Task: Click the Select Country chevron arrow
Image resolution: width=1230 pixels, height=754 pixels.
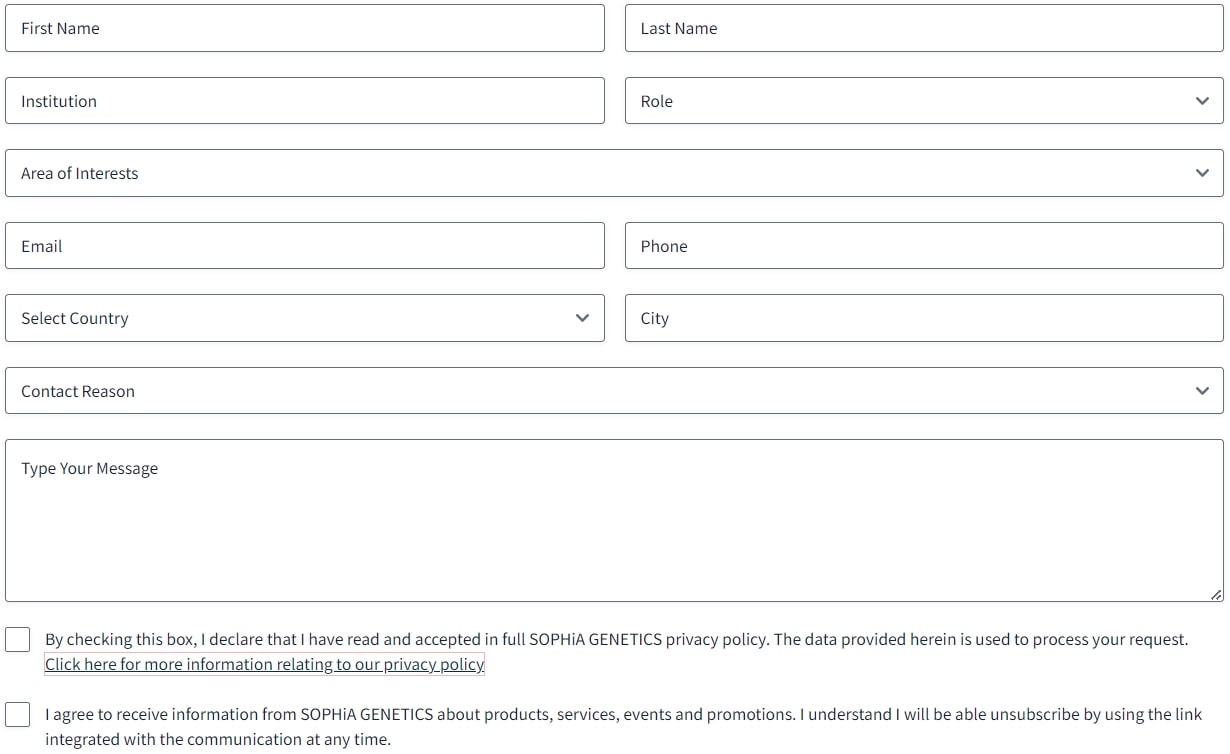Action: [583, 318]
